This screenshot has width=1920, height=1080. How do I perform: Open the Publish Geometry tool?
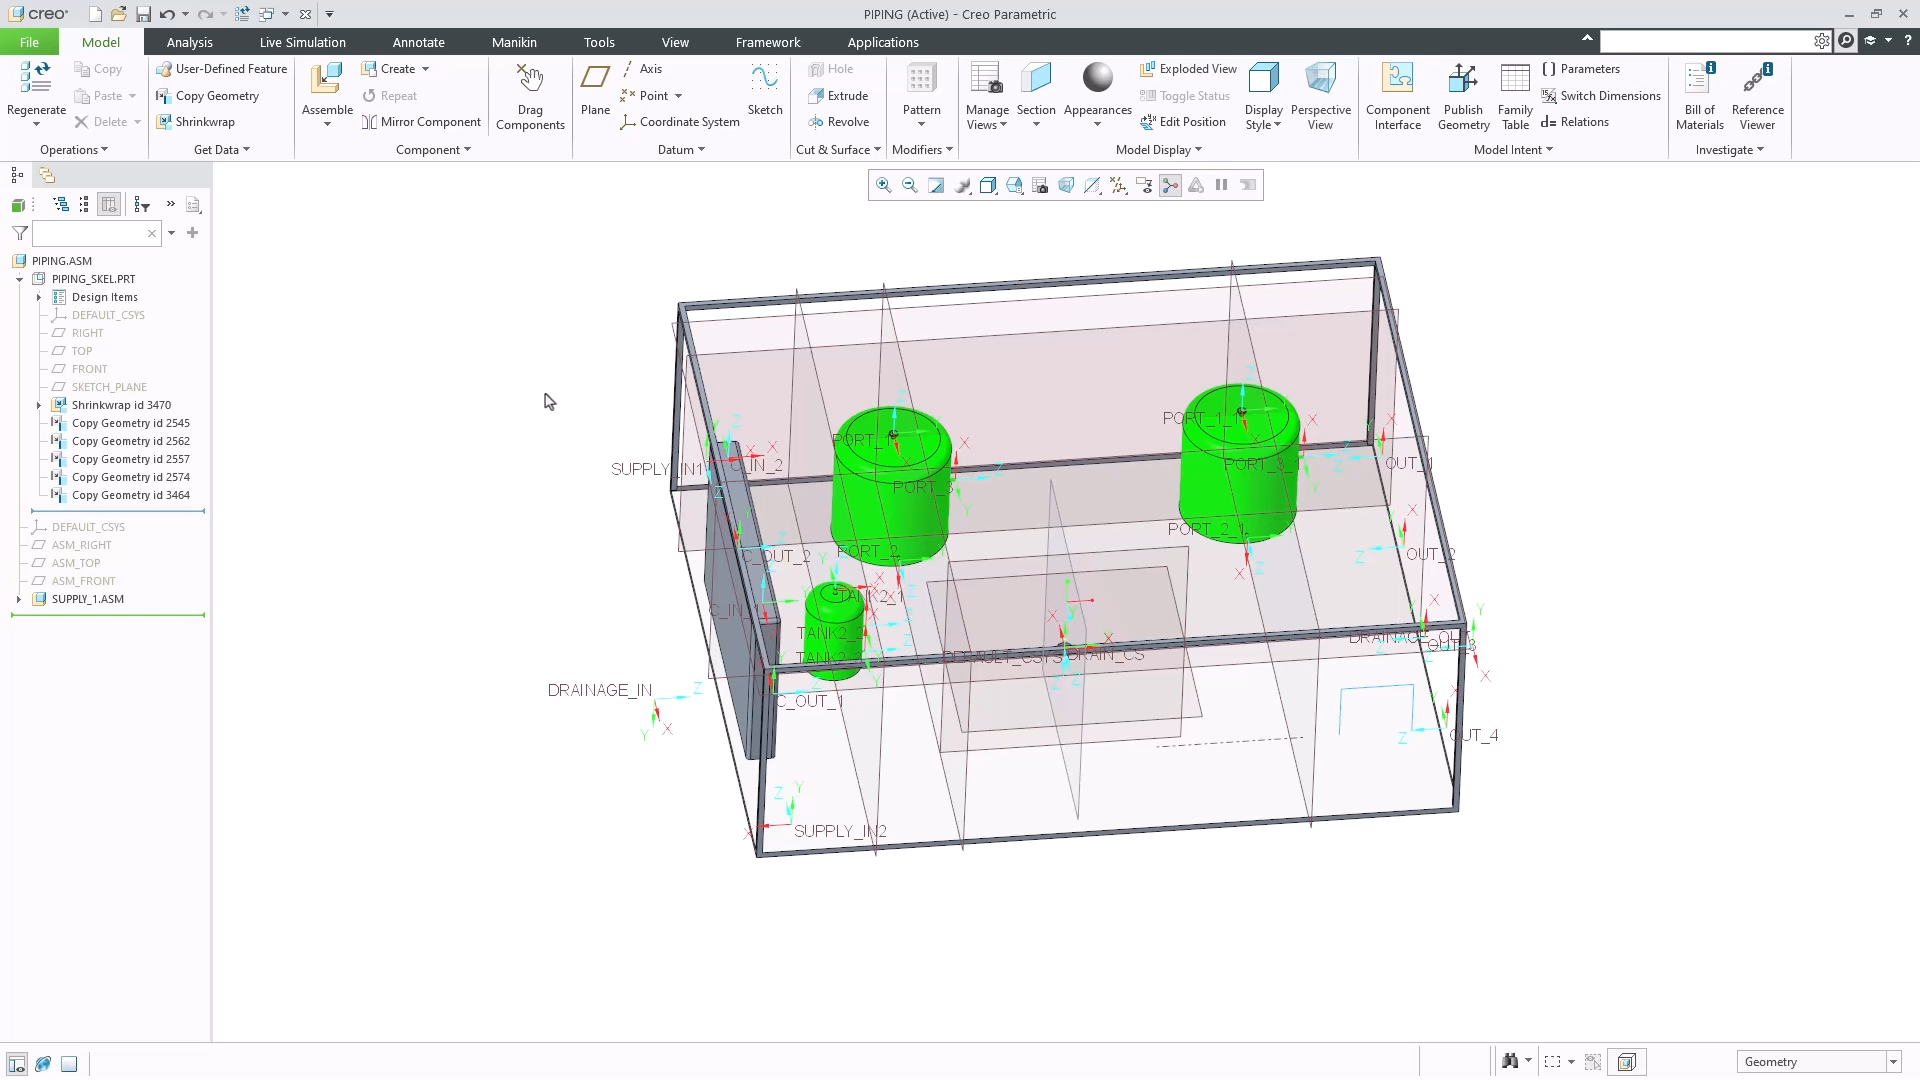pyautogui.click(x=1463, y=95)
